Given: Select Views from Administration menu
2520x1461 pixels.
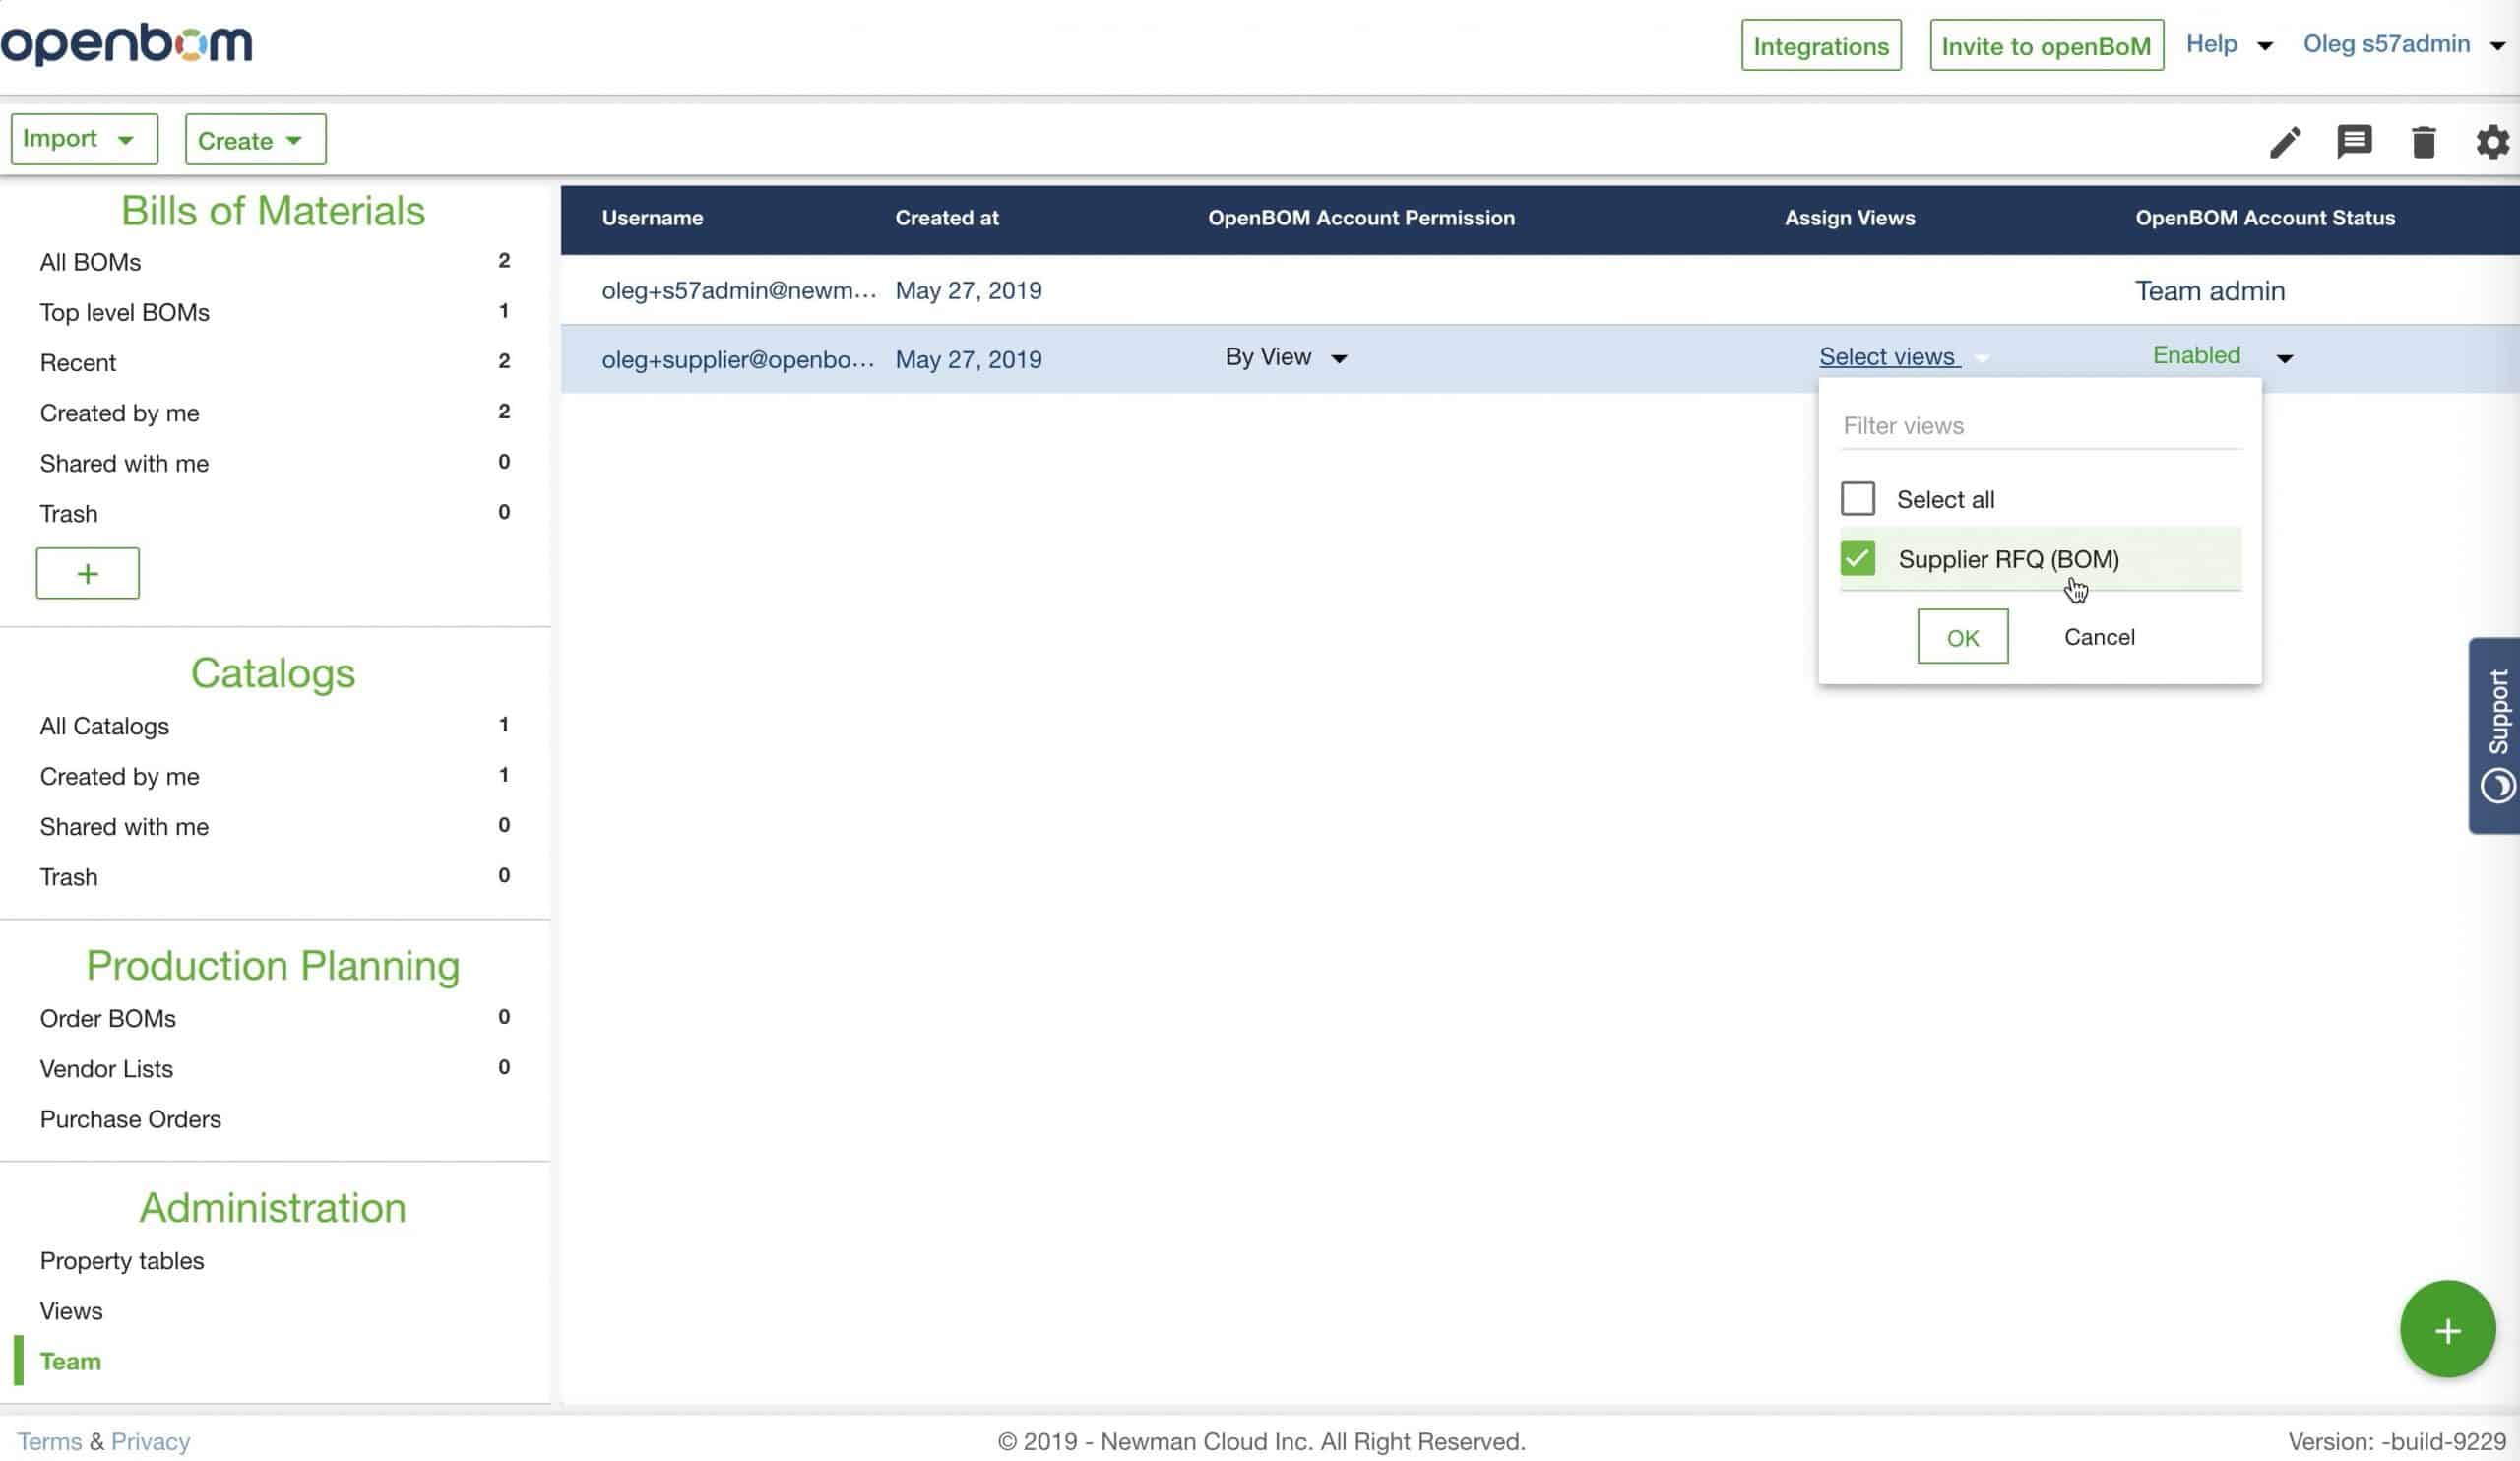Looking at the screenshot, I should coord(70,1309).
